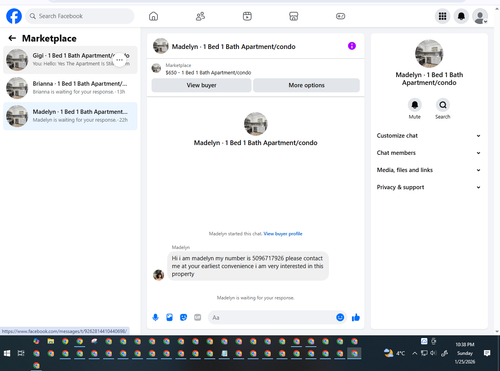Open the Friends tab icon
The width and height of the screenshot is (500, 371).
[x=200, y=16]
